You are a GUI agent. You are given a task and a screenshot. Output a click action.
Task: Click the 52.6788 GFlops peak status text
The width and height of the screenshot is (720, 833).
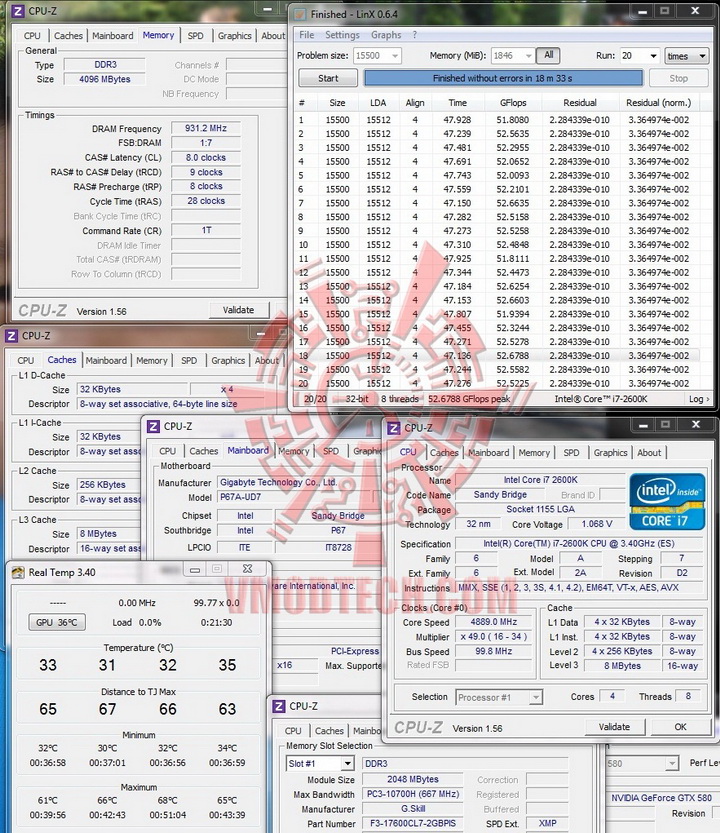point(469,399)
